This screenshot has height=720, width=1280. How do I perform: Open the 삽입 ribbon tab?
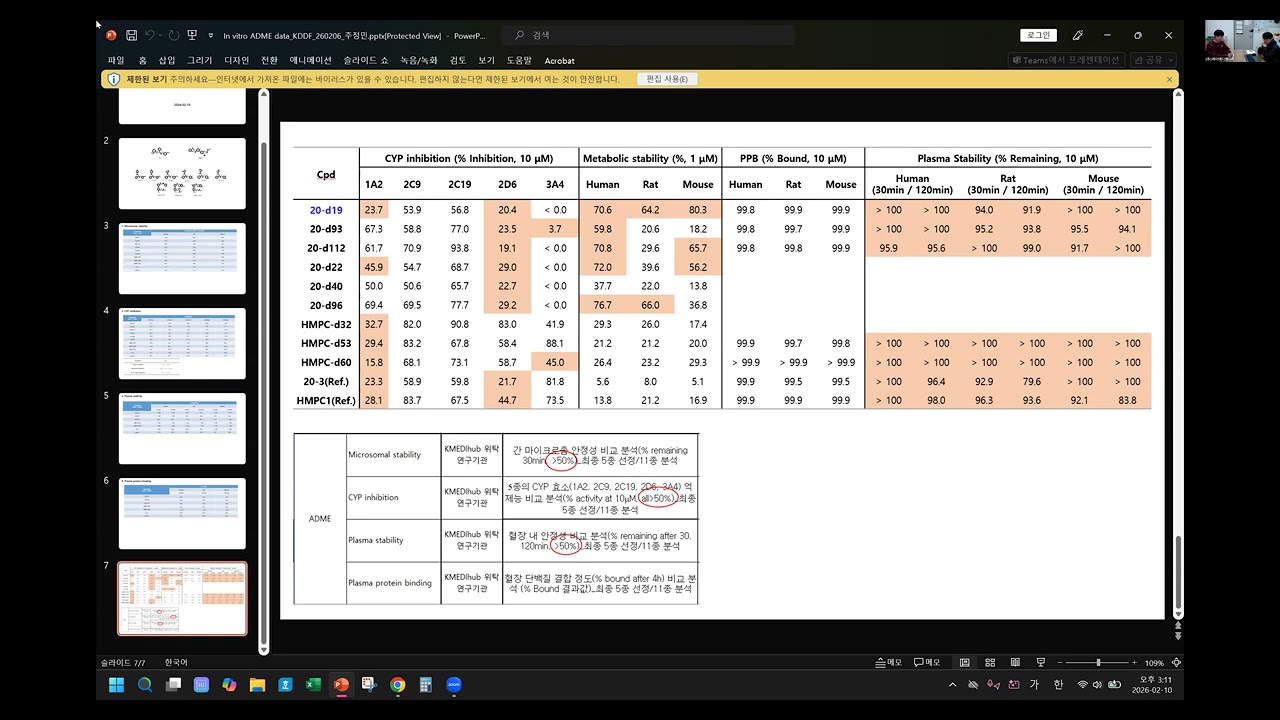tap(167, 60)
